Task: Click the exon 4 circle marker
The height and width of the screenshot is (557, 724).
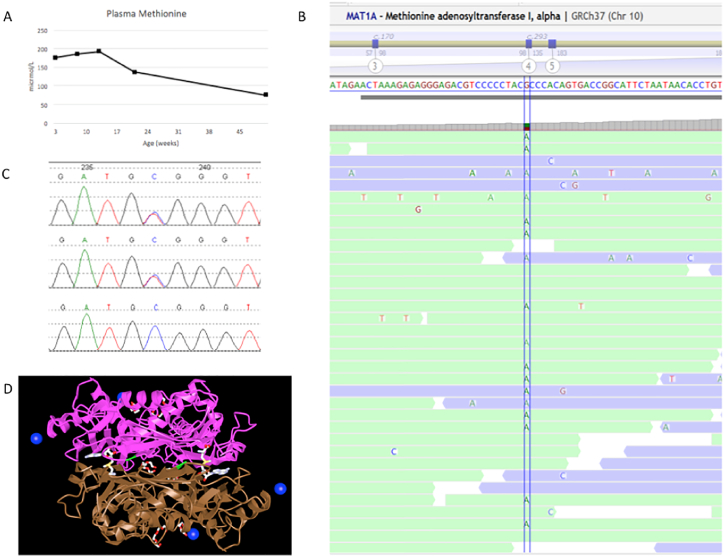Action: pos(528,66)
